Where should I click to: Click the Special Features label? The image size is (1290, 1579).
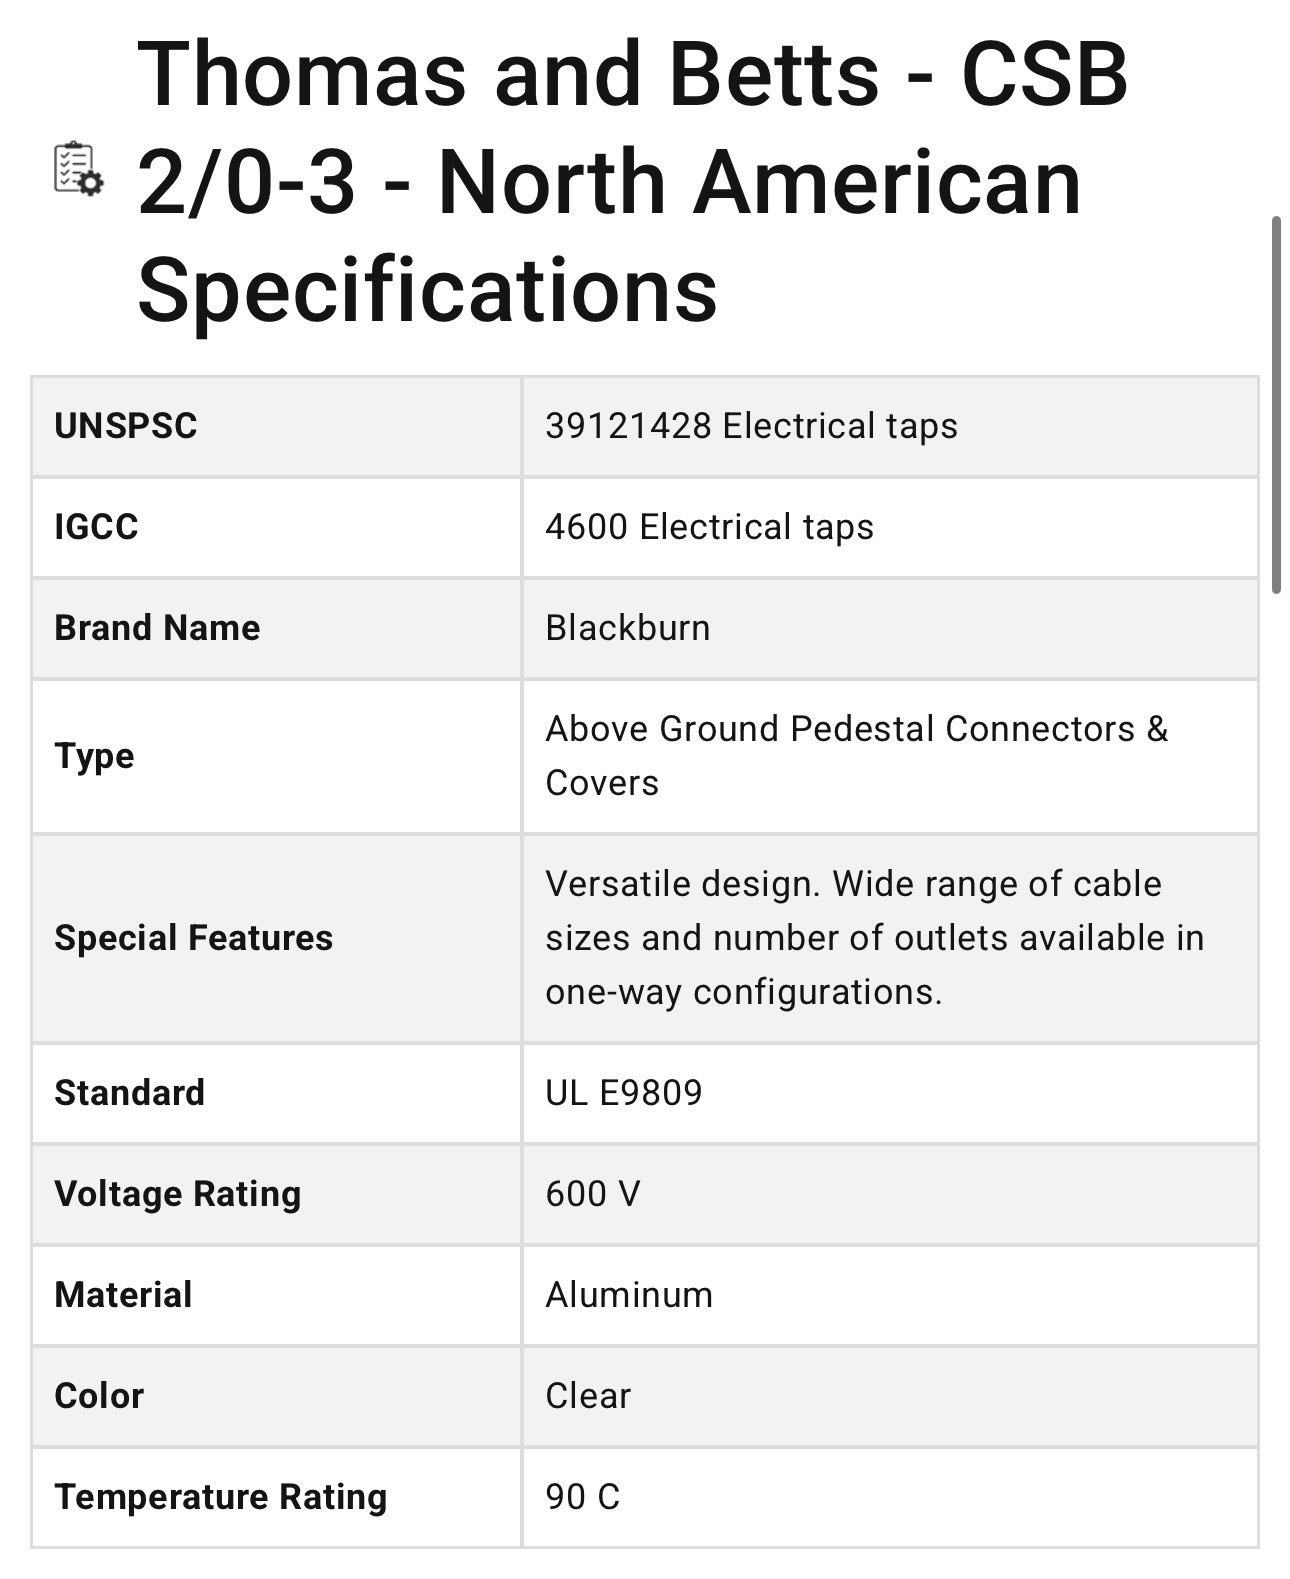click(x=193, y=938)
